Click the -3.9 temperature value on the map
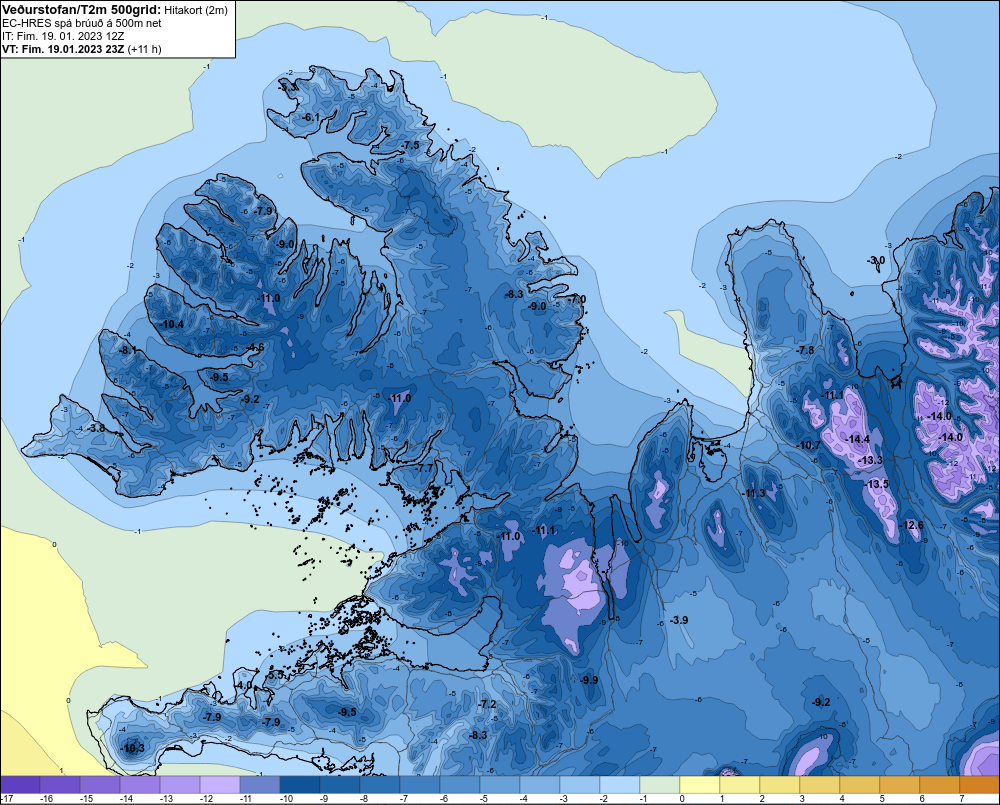This screenshot has width=1000, height=805. (x=679, y=621)
